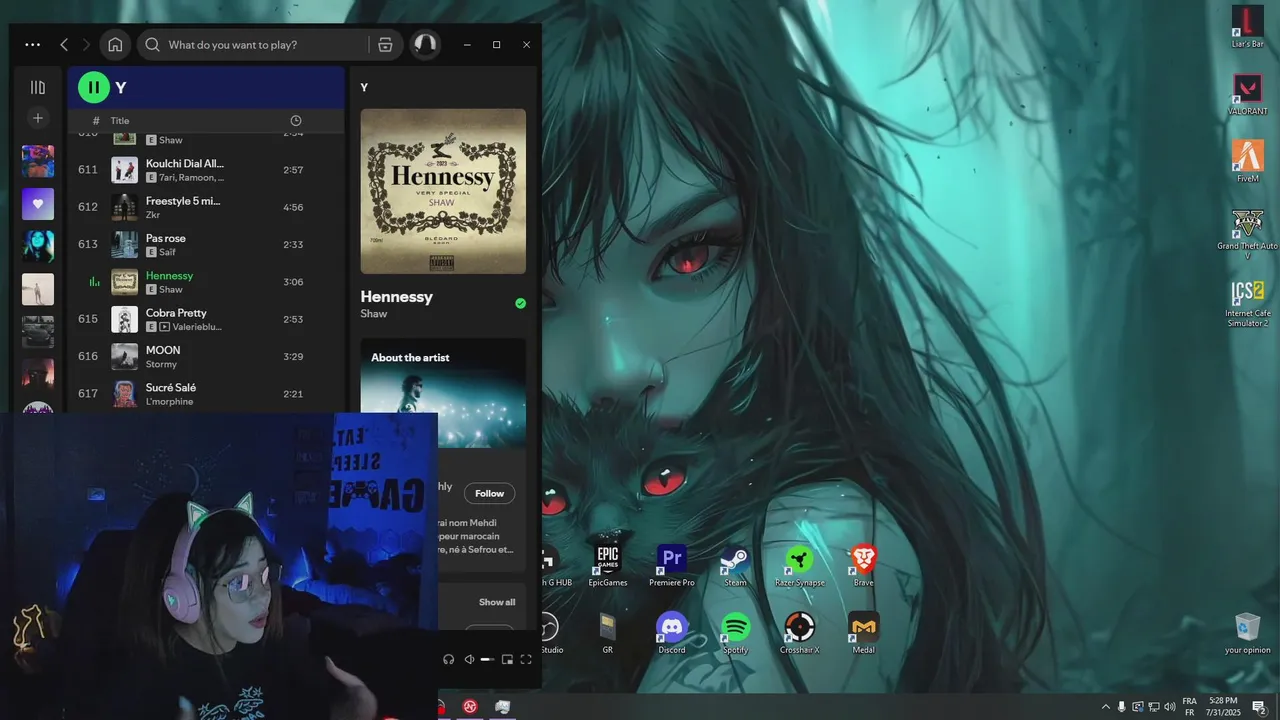Open the "your opinion" recycle bin

1248,633
